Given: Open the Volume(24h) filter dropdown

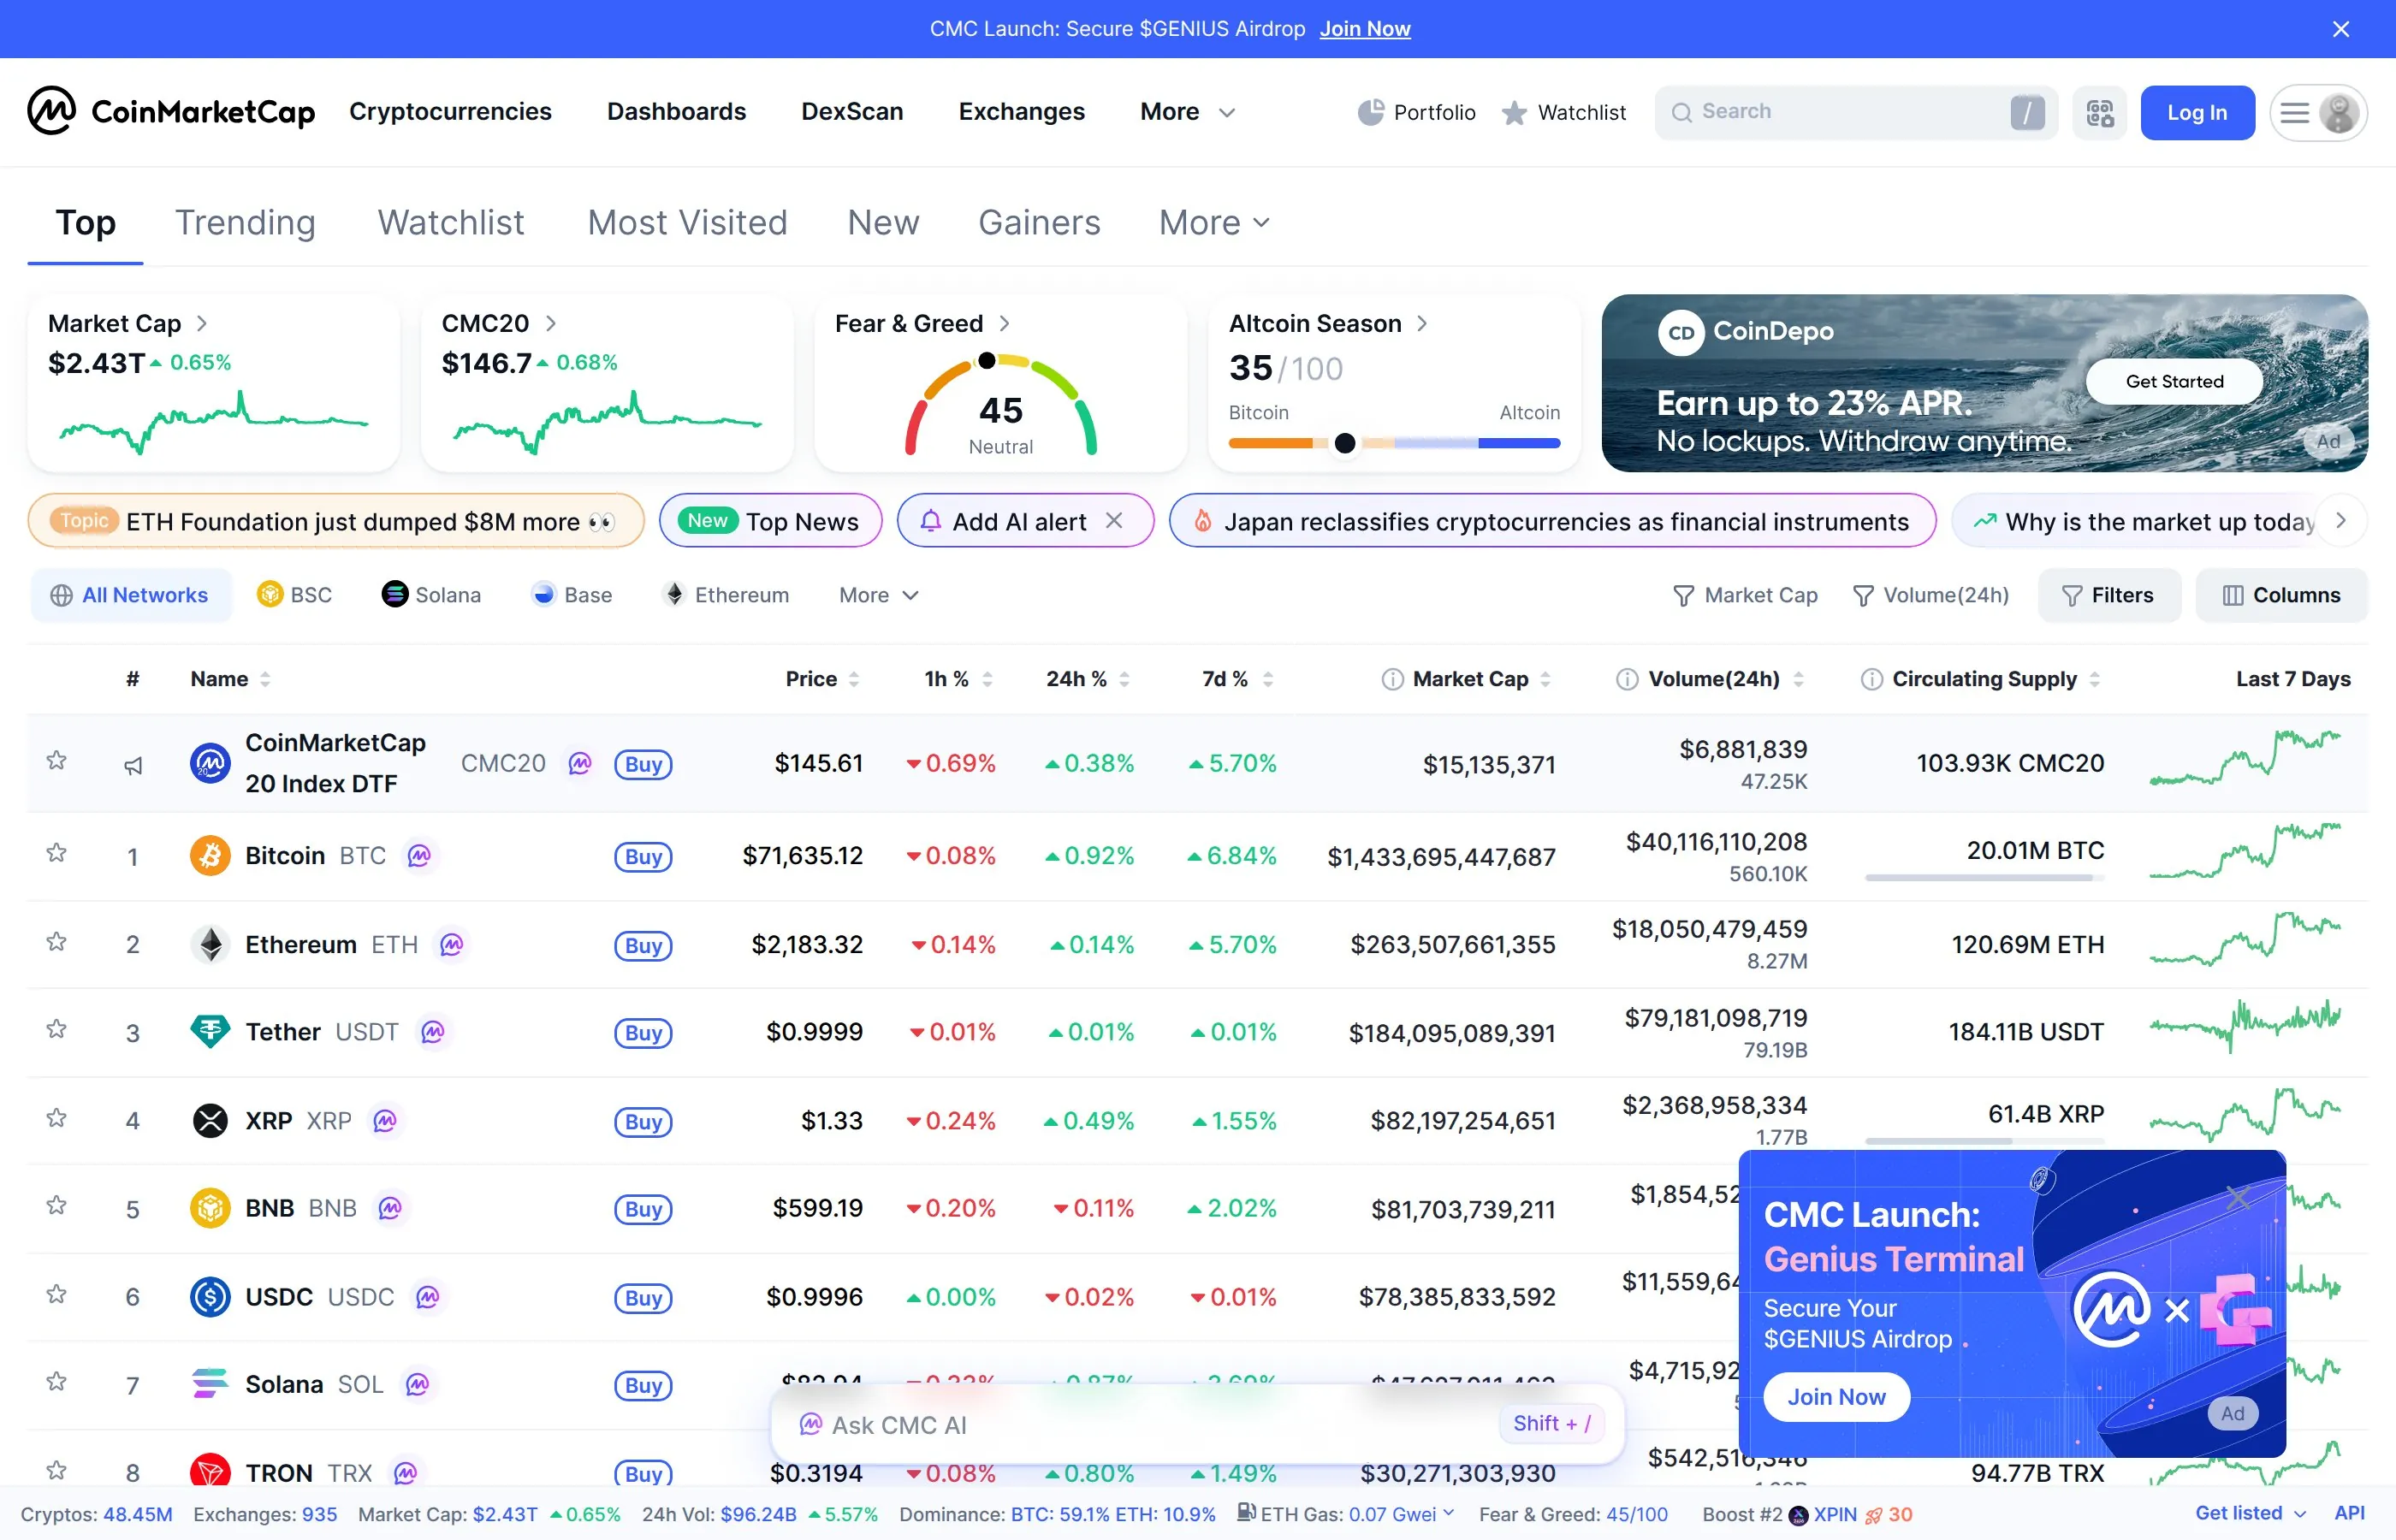Looking at the screenshot, I should pos(1931,595).
